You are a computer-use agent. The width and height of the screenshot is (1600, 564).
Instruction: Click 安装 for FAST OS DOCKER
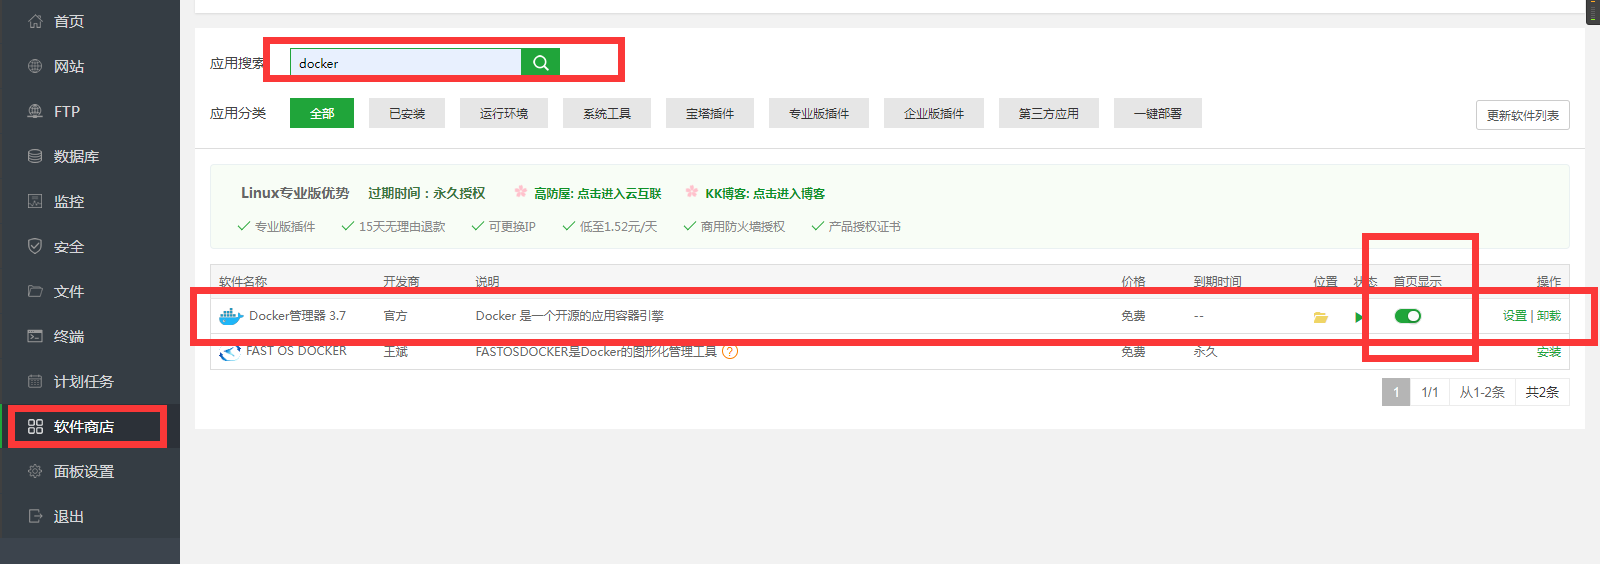(1549, 352)
